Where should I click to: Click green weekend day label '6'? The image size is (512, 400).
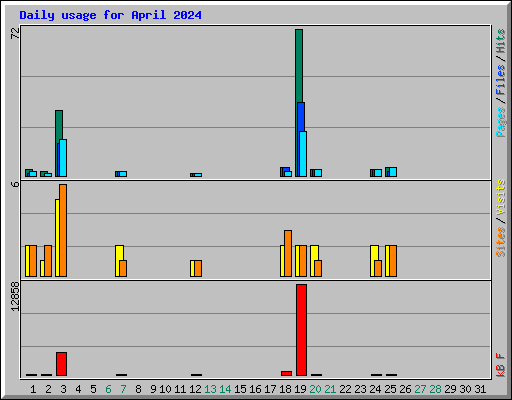[108, 389]
